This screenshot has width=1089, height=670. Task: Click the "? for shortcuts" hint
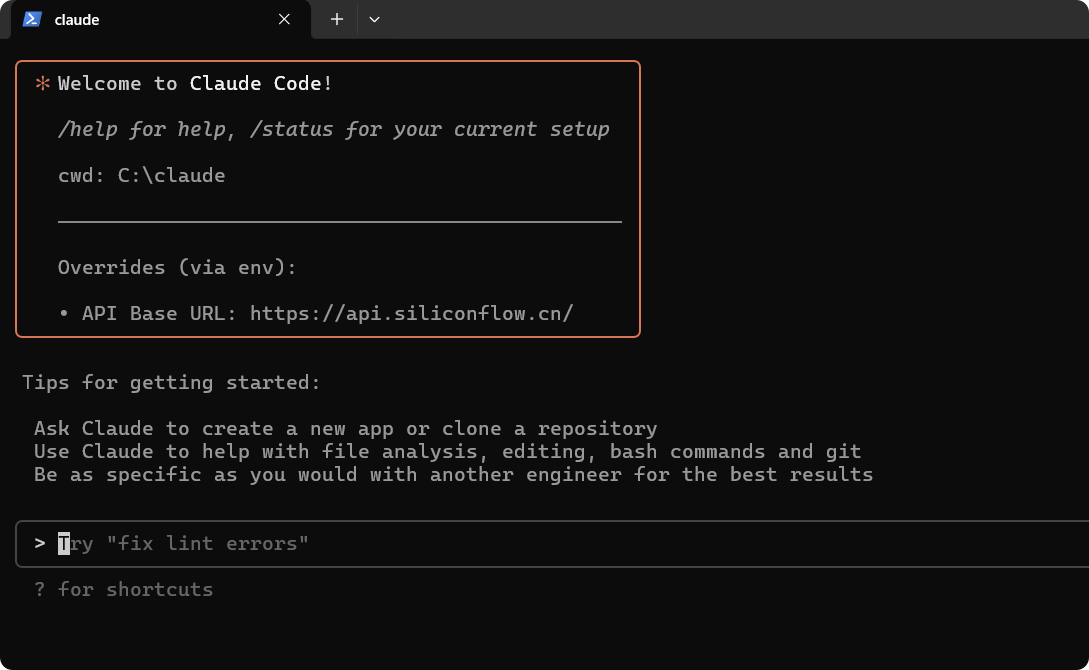[124, 589]
